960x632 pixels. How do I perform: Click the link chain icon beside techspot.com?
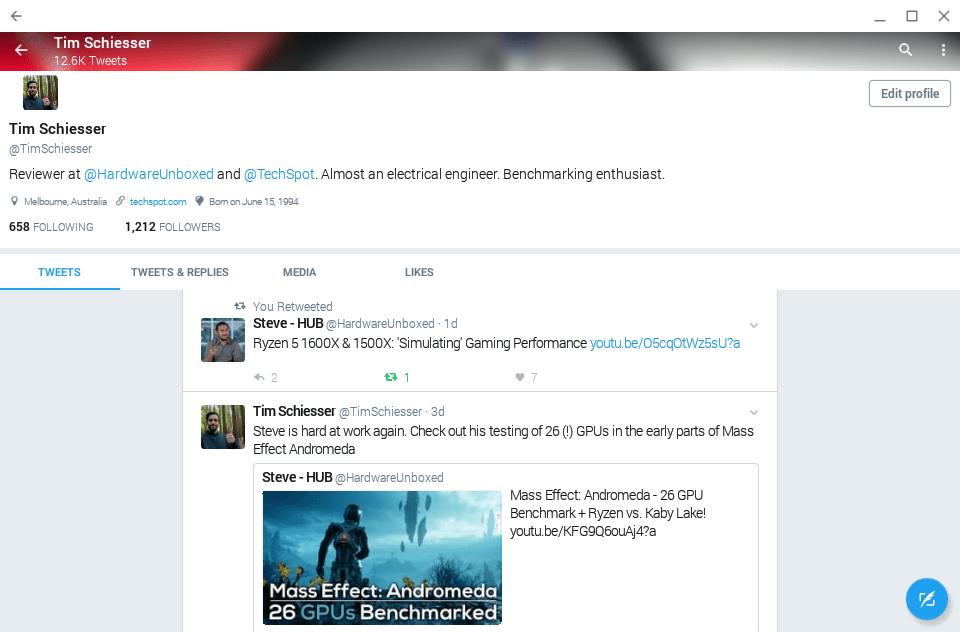121,201
